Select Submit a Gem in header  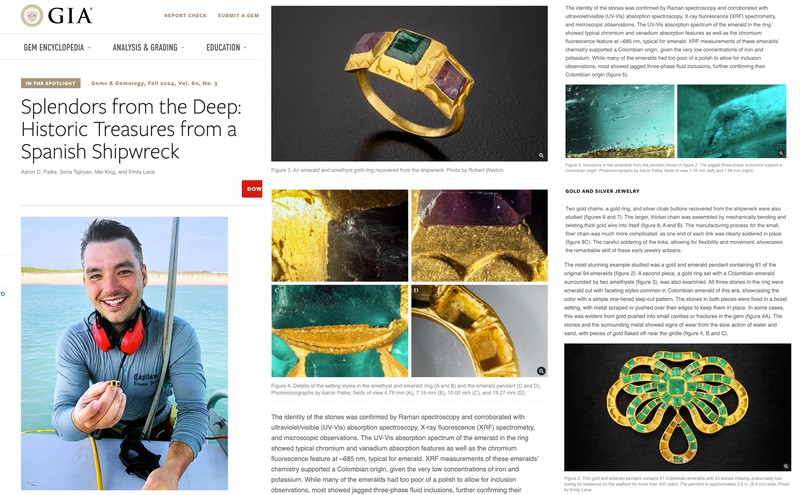pos(238,16)
